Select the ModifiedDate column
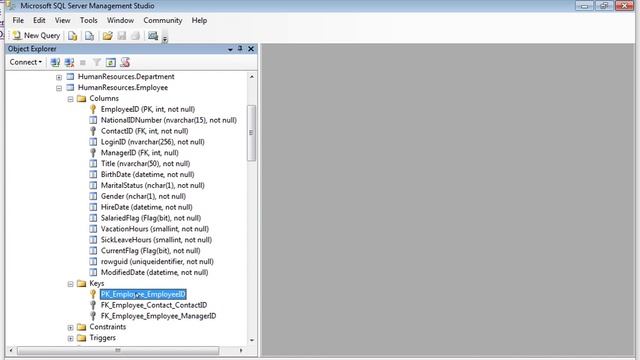Viewport: 640px width, 360px height. tap(154, 273)
